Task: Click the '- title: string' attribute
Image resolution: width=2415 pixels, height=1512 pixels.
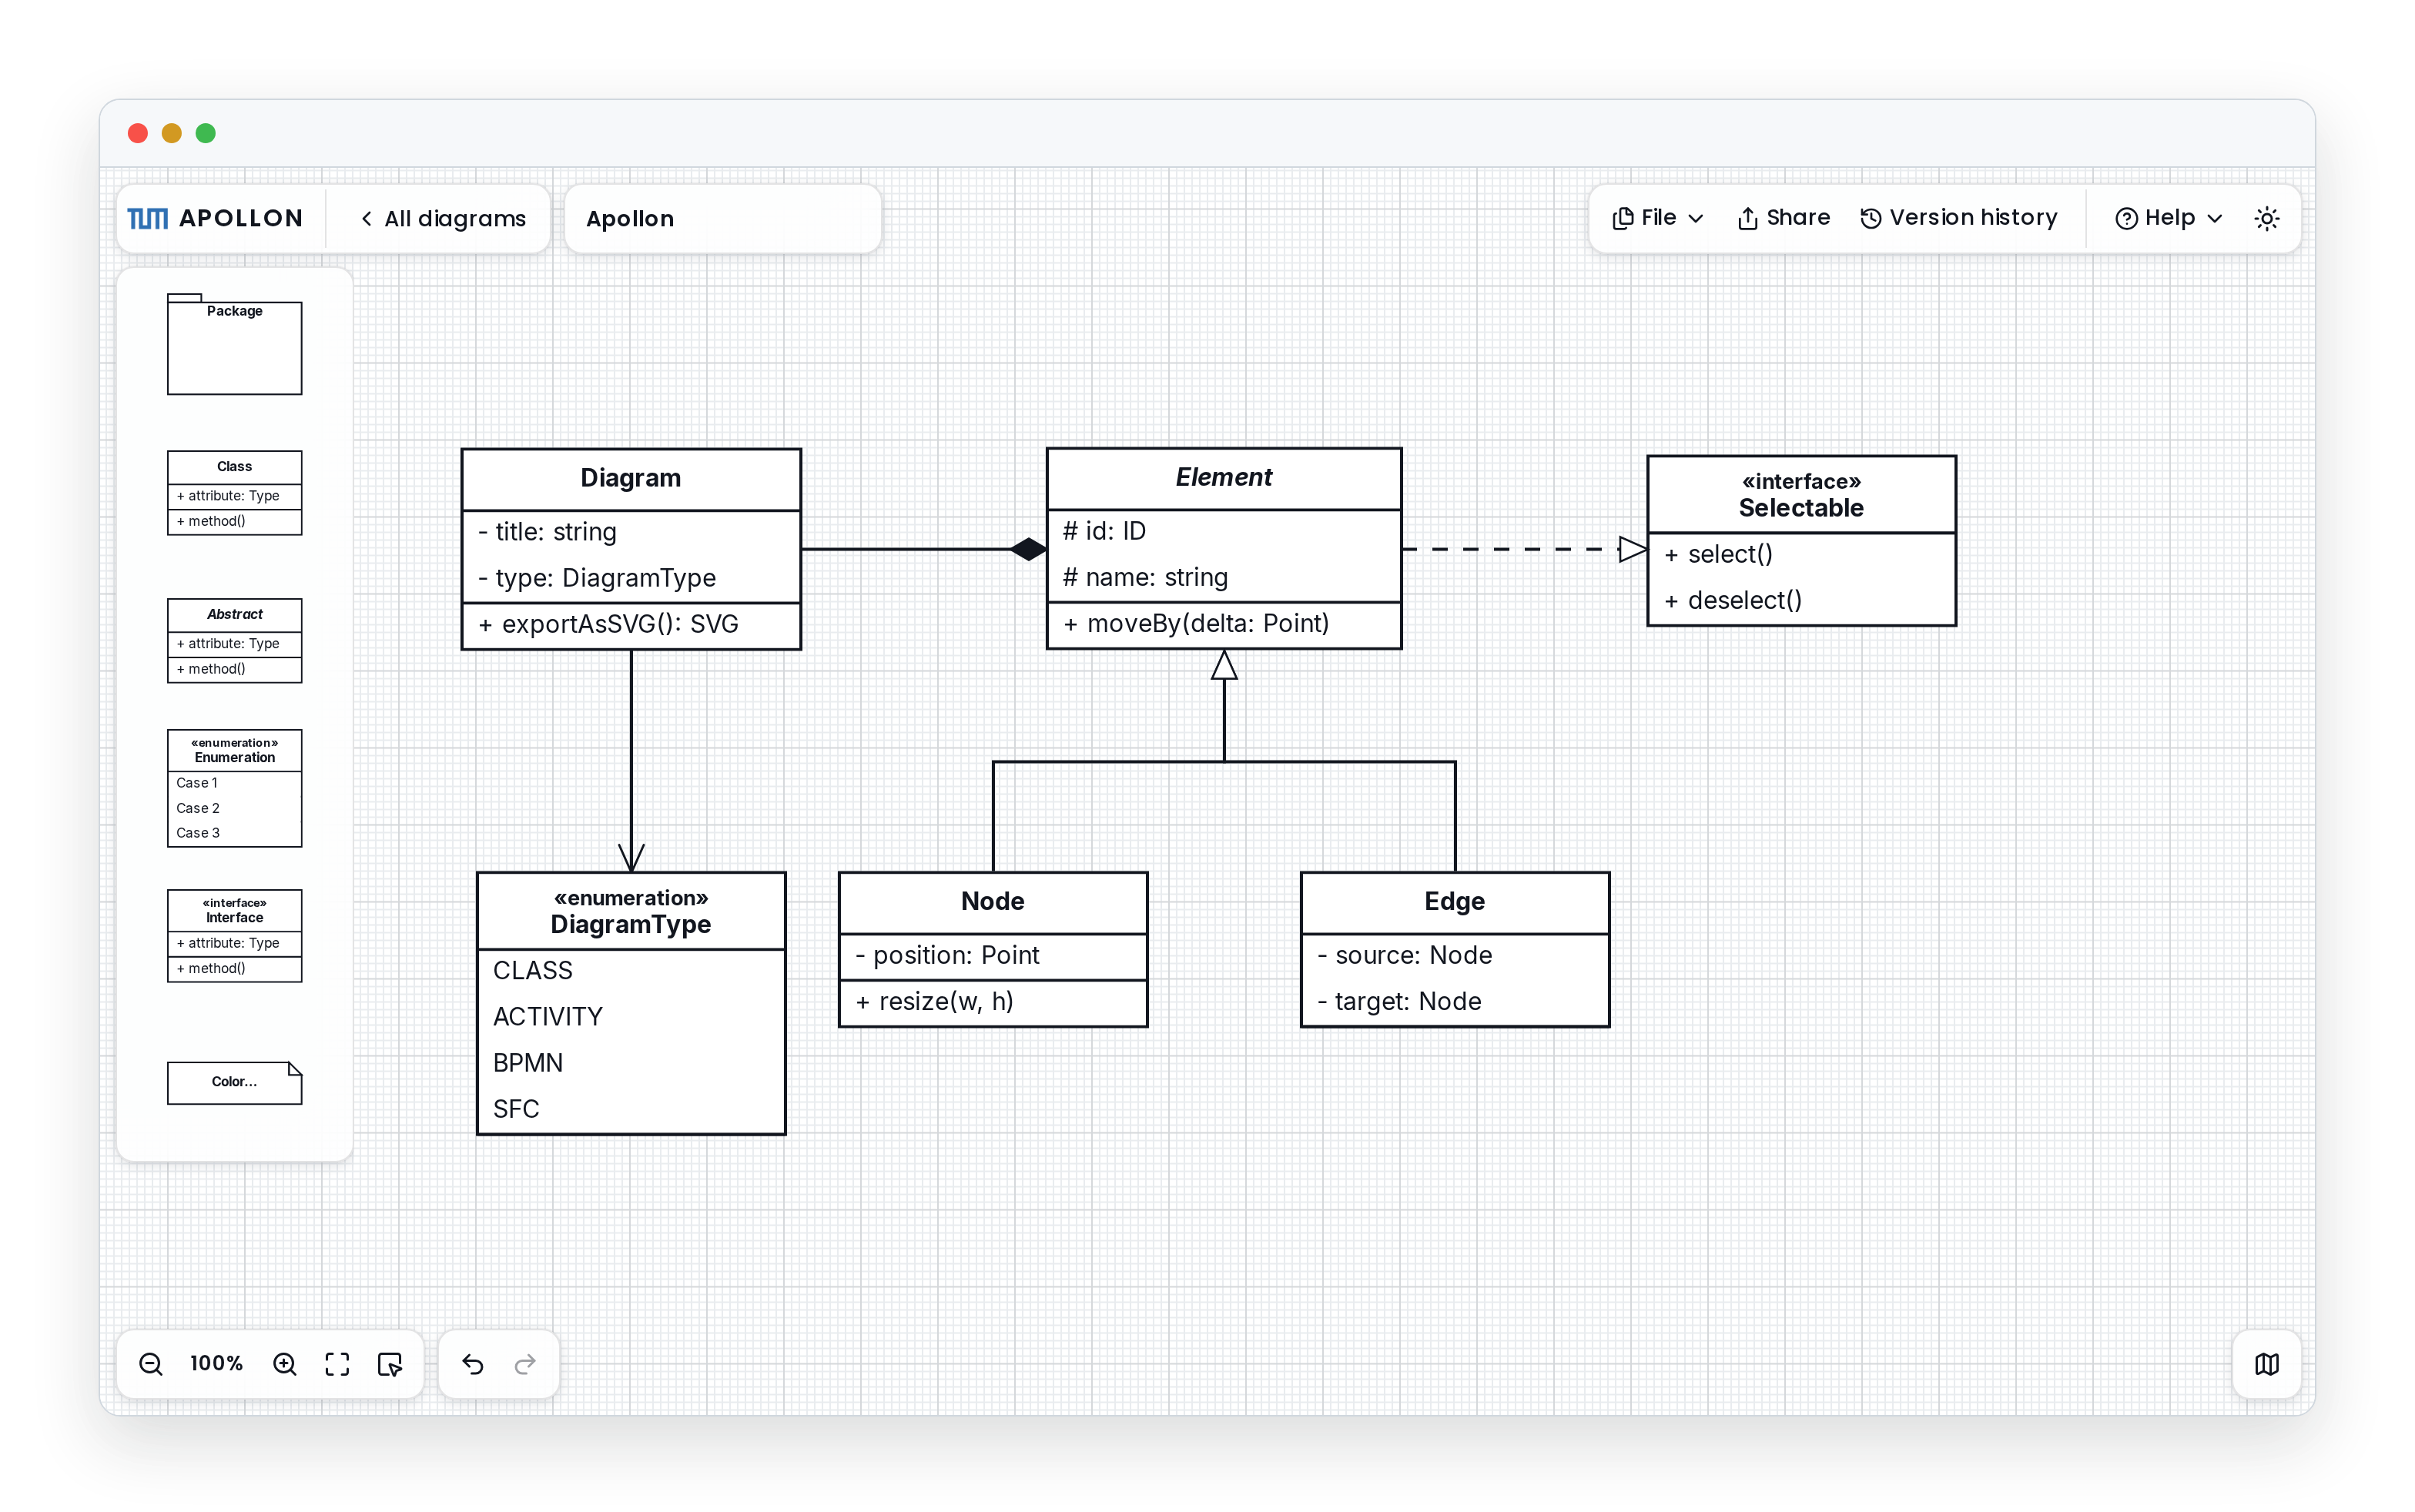Action: pos(631,532)
